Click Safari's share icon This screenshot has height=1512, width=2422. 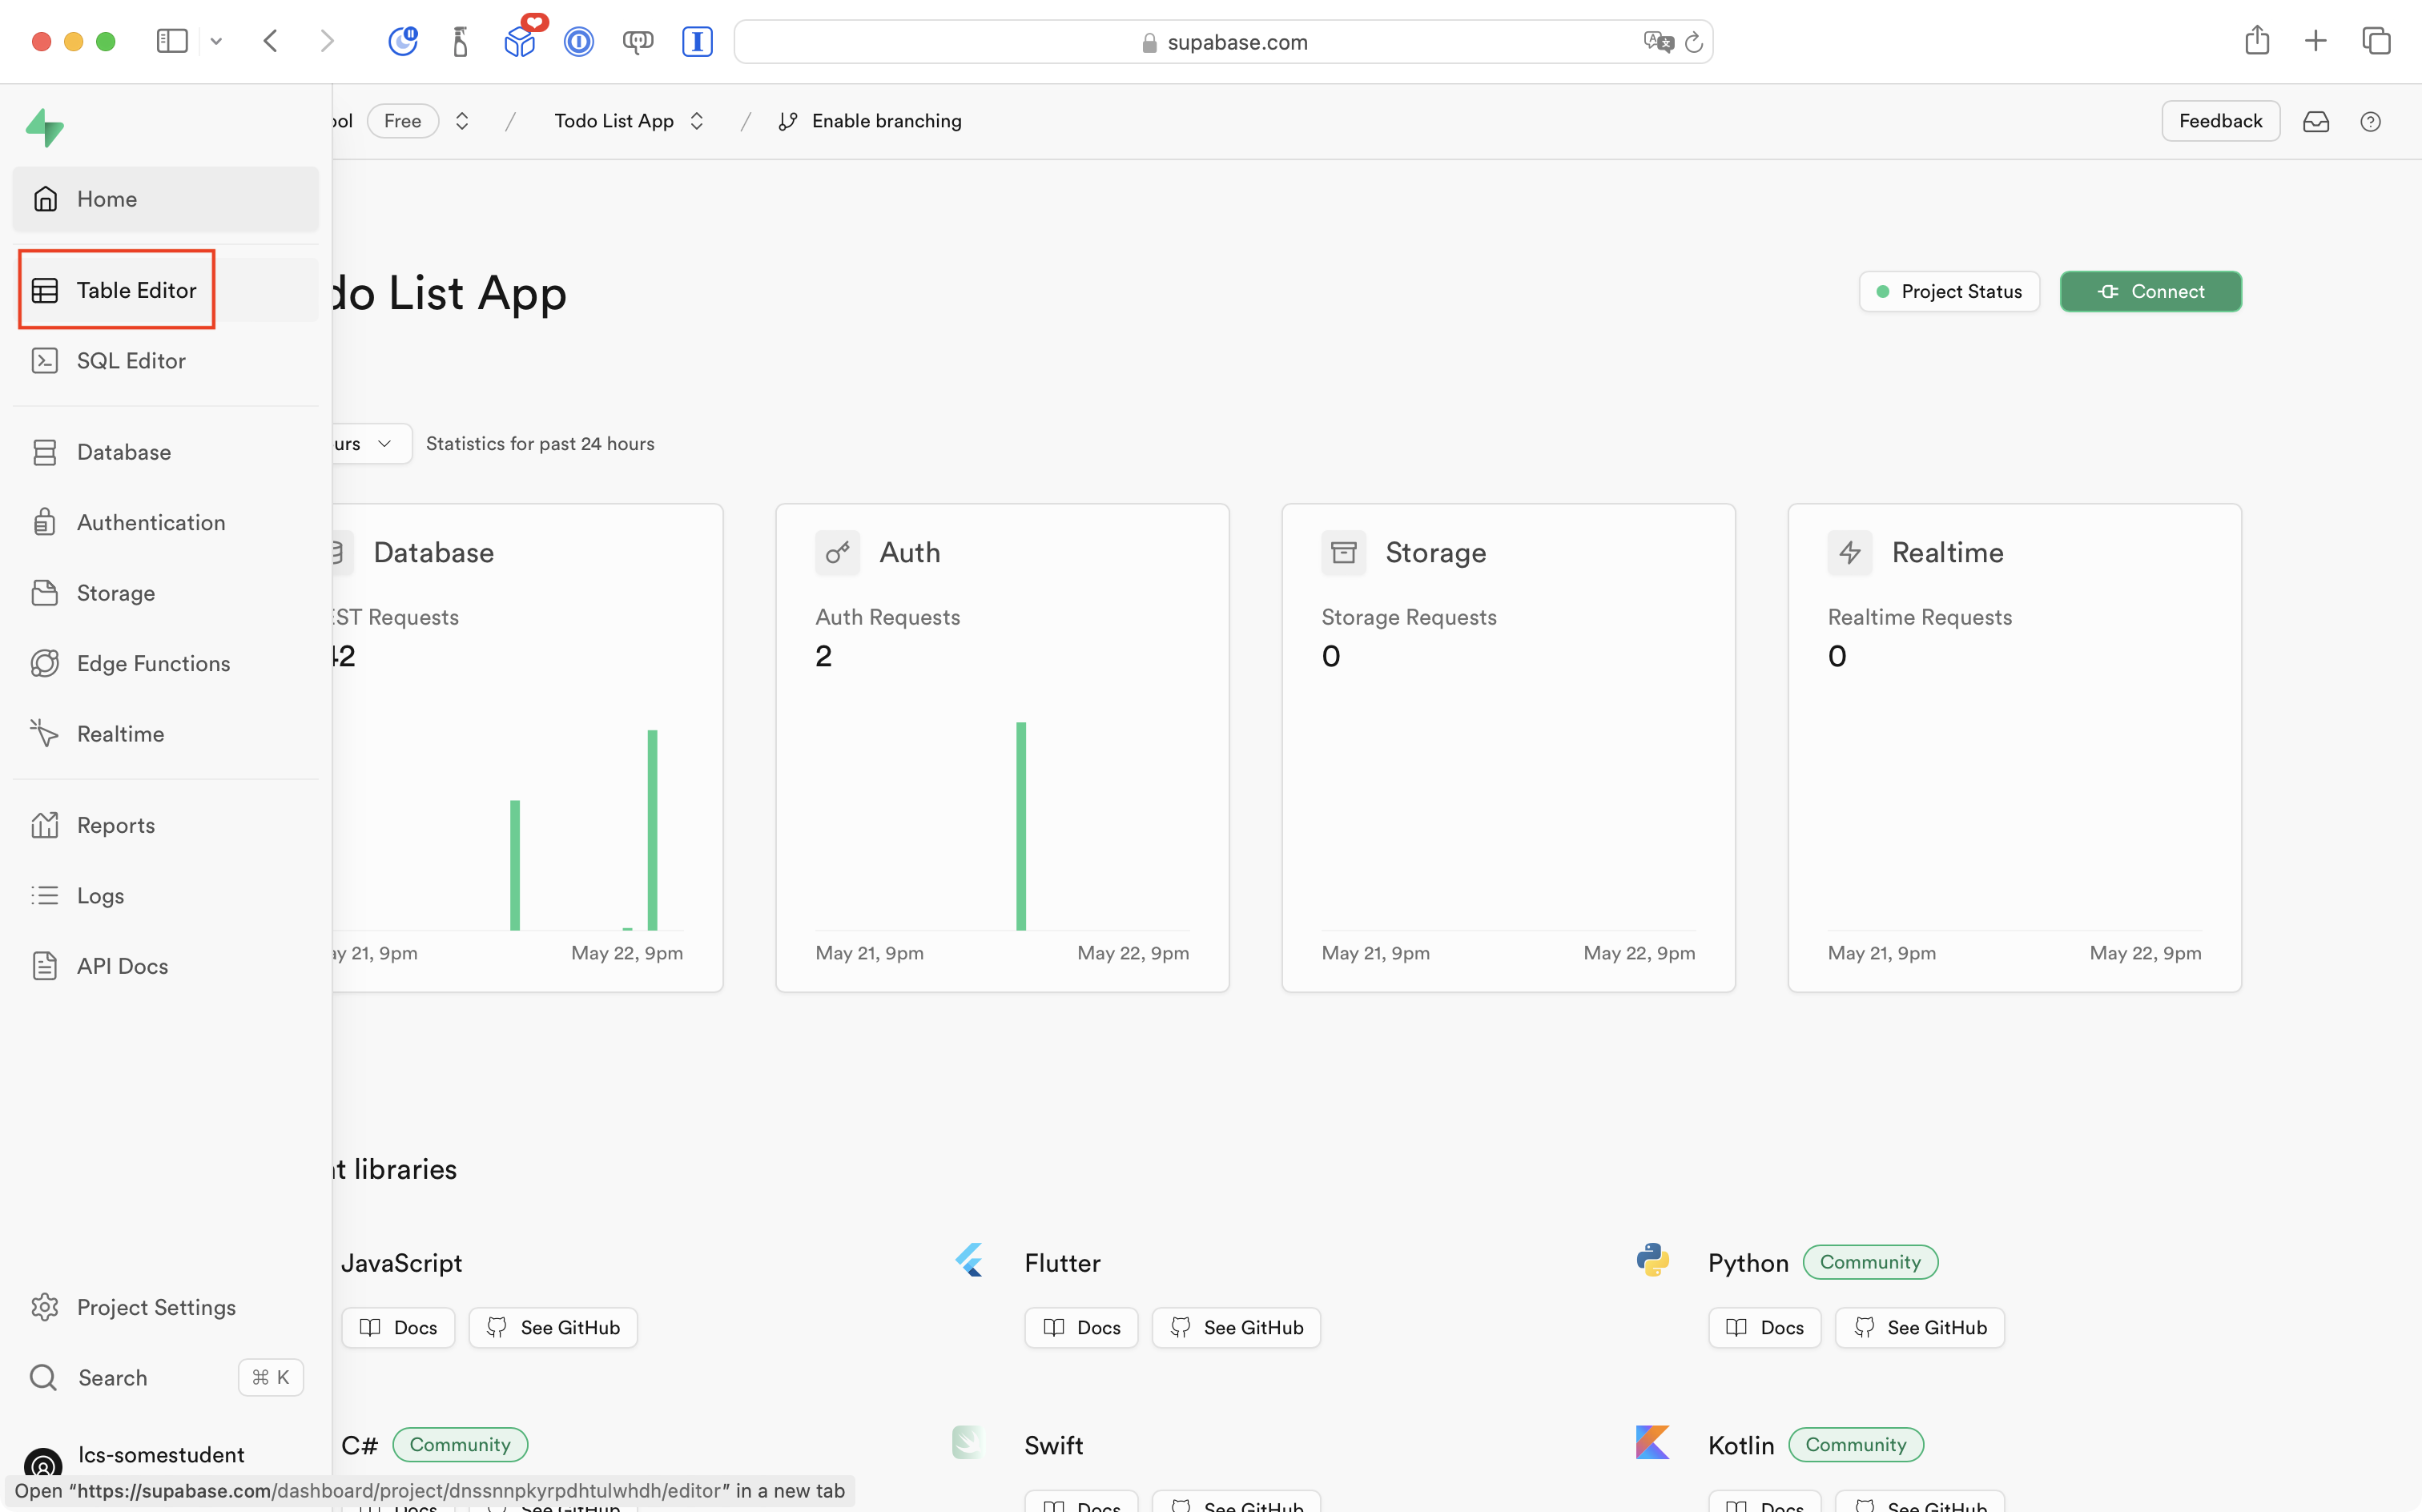[x=2256, y=41]
